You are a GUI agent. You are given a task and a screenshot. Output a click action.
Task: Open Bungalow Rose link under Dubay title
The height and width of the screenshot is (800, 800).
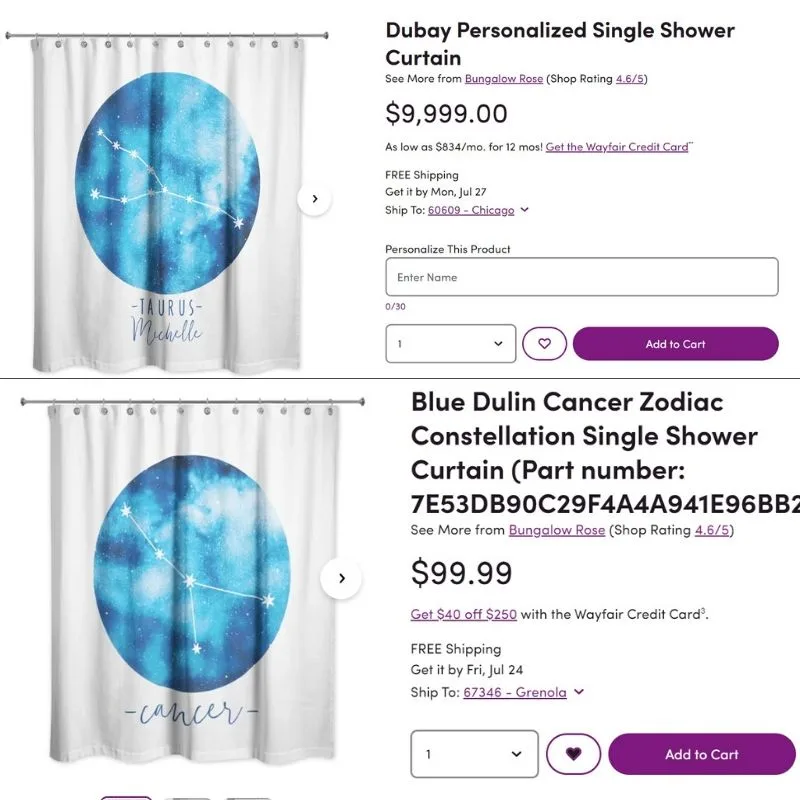tap(504, 79)
